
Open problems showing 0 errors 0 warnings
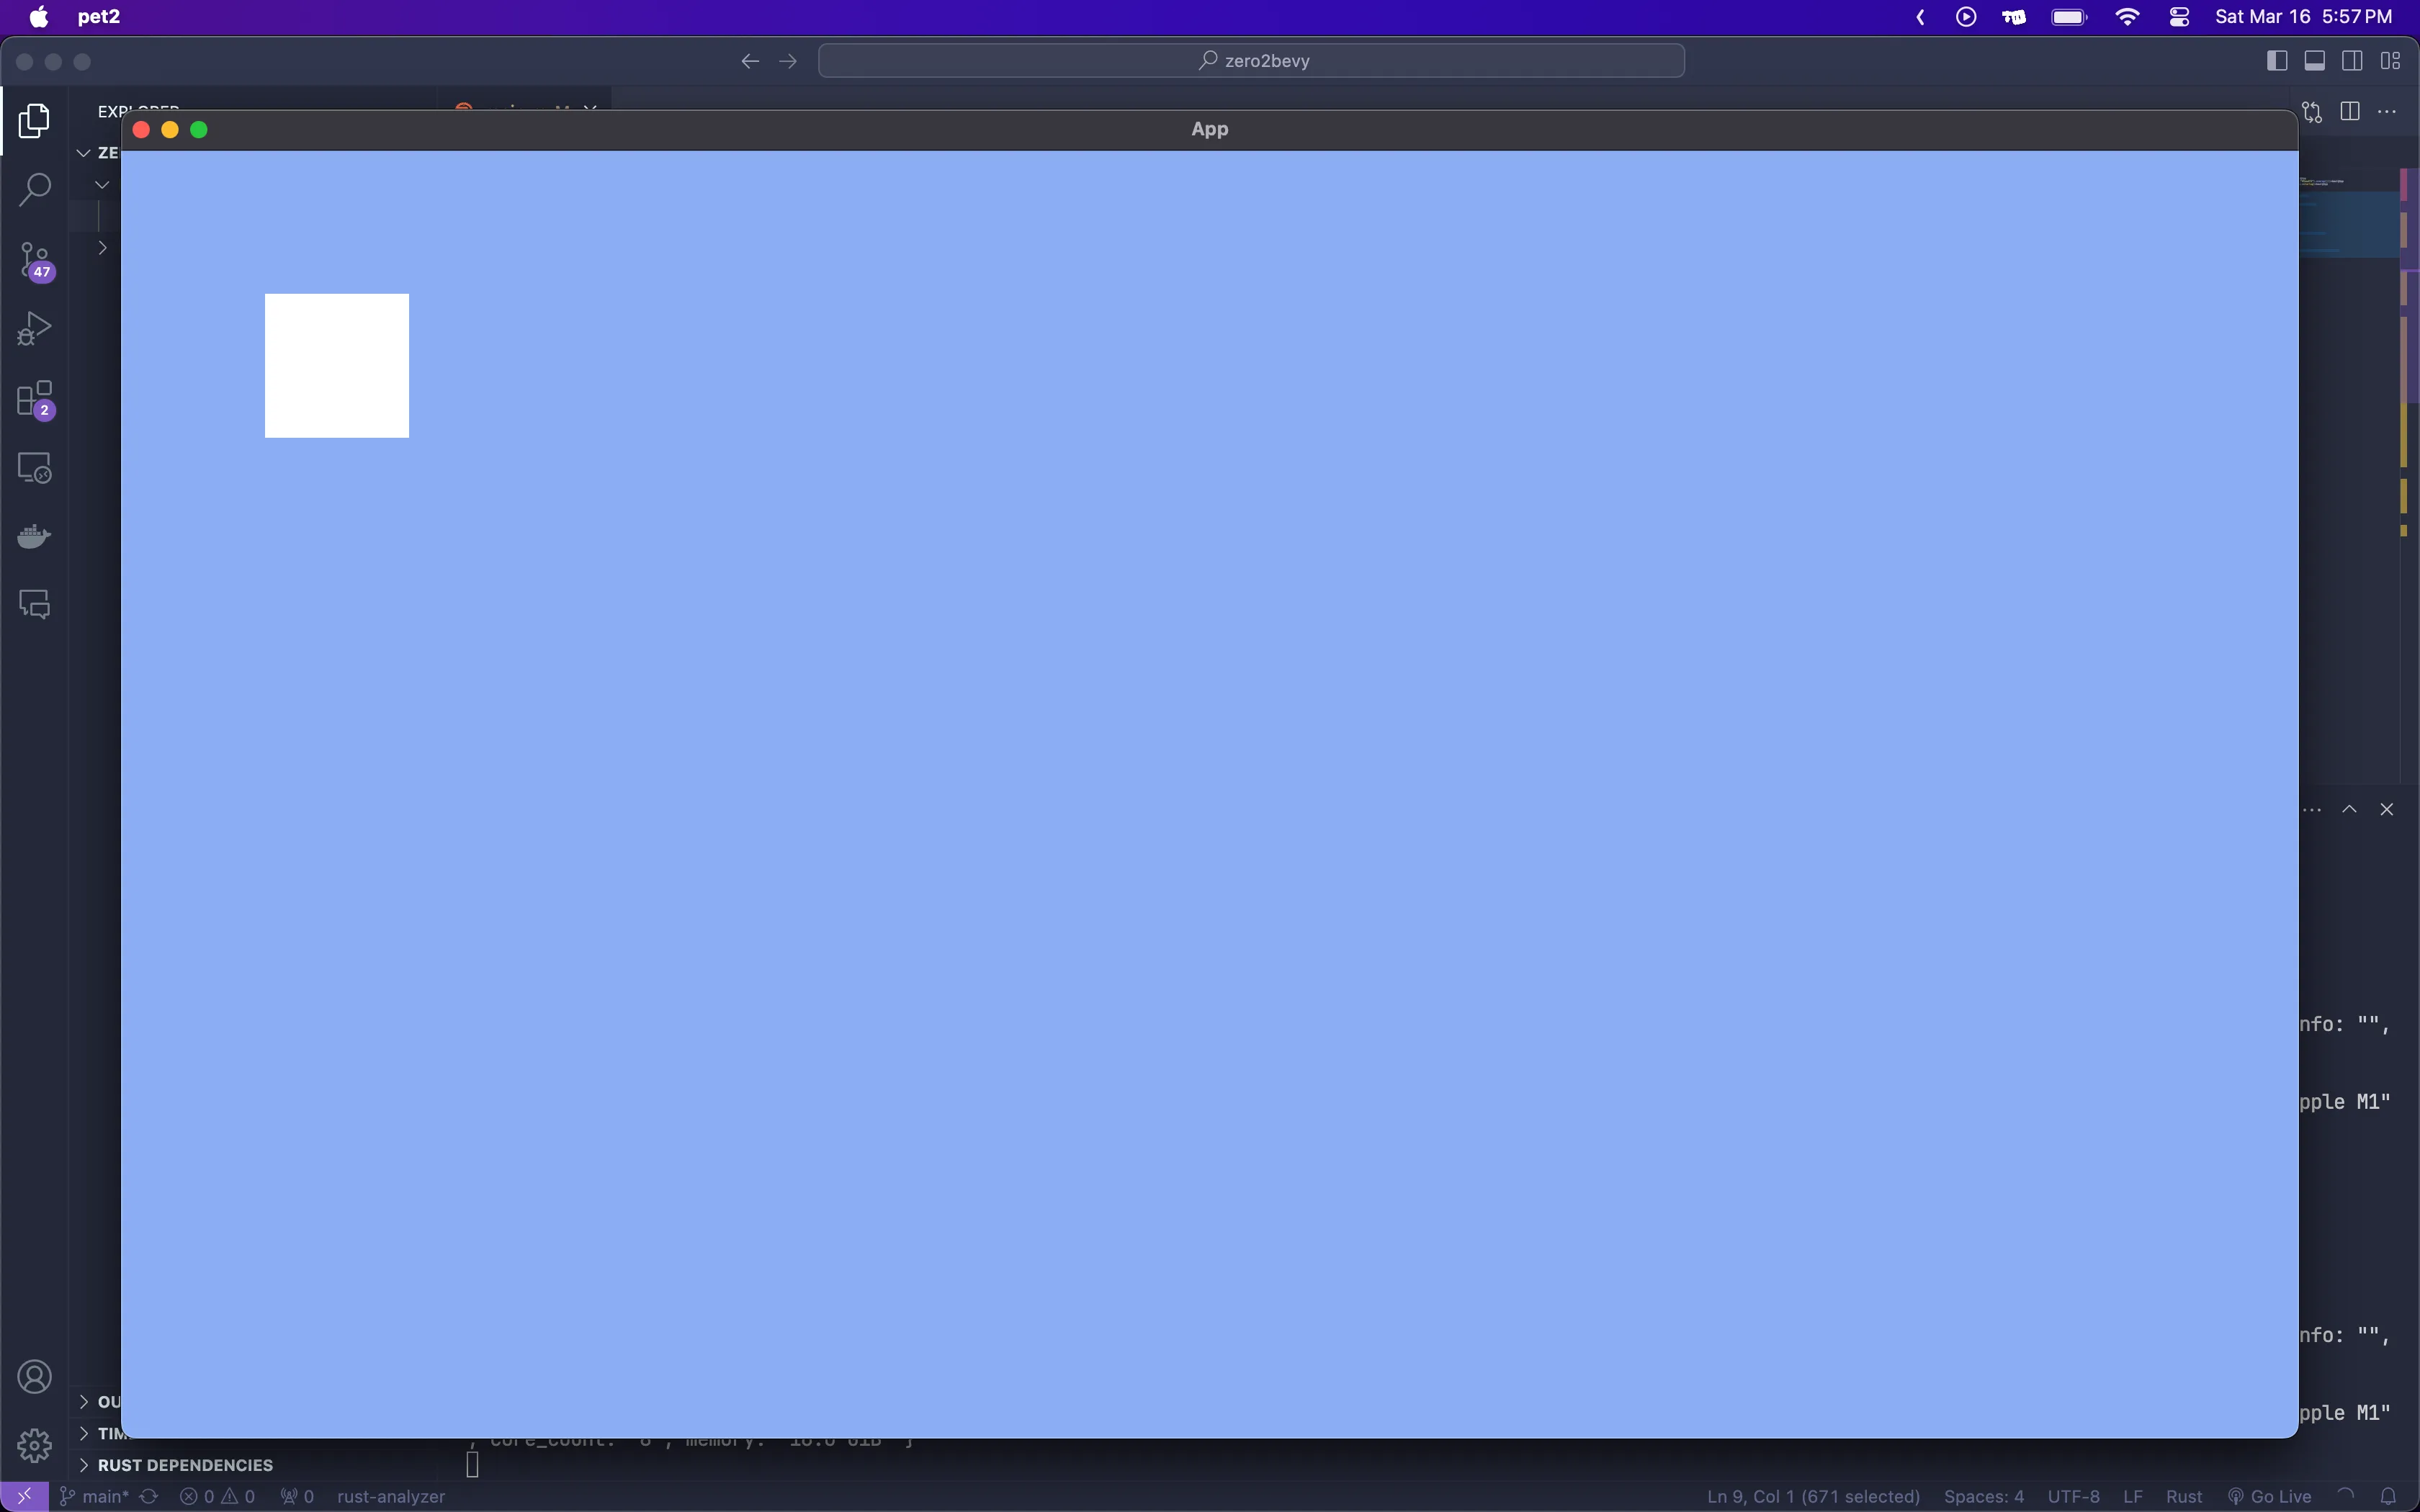tap(217, 1496)
